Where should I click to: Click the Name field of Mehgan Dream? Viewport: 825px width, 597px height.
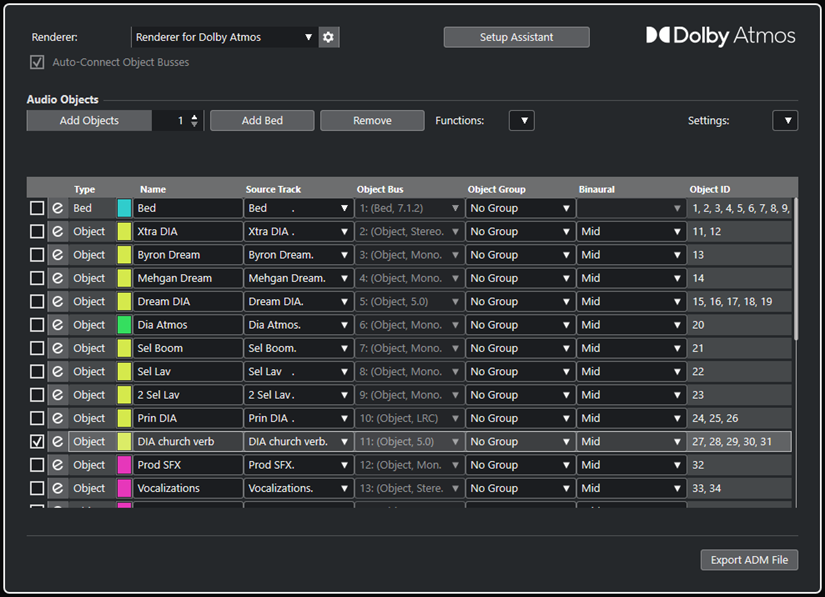coord(188,278)
